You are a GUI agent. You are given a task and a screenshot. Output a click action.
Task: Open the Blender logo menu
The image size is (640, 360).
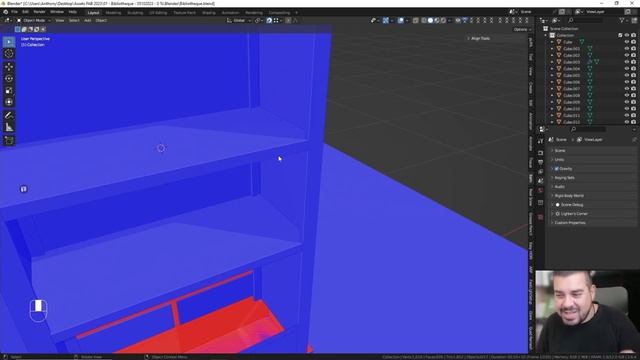click(5, 12)
